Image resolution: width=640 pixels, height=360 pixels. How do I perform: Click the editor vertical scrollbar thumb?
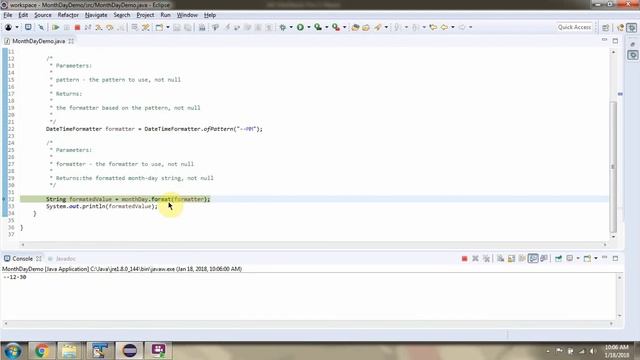click(x=613, y=167)
